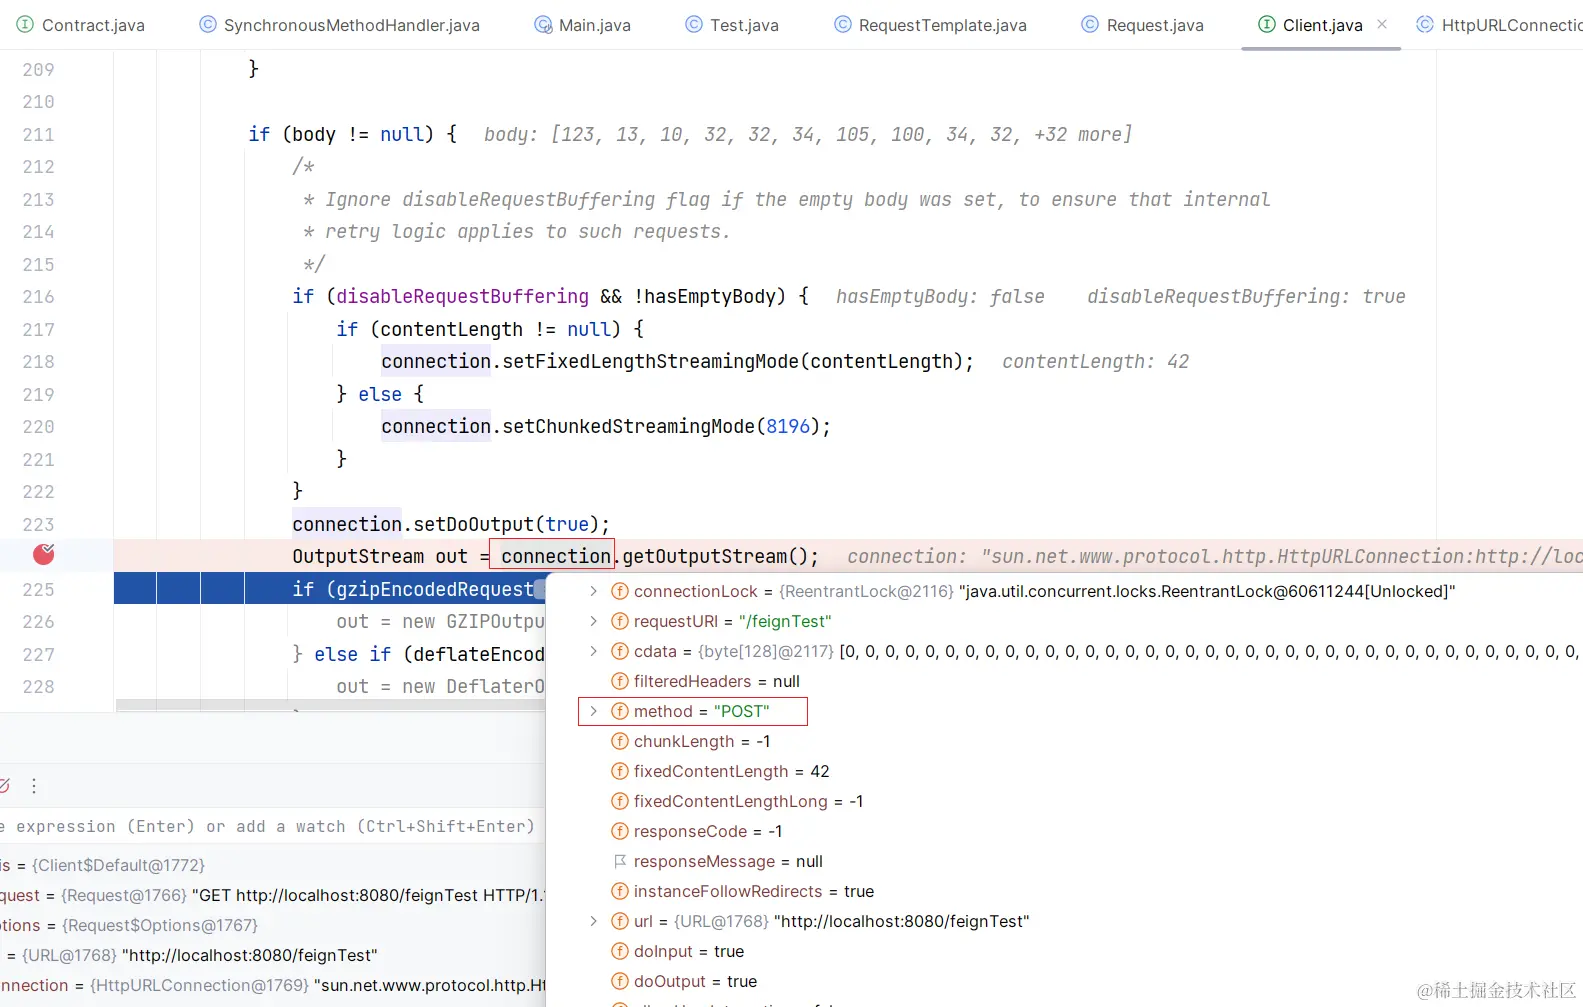The height and width of the screenshot is (1007, 1583).
Task: Click the field icon of fixedContentLength = 42
Action: point(620,771)
